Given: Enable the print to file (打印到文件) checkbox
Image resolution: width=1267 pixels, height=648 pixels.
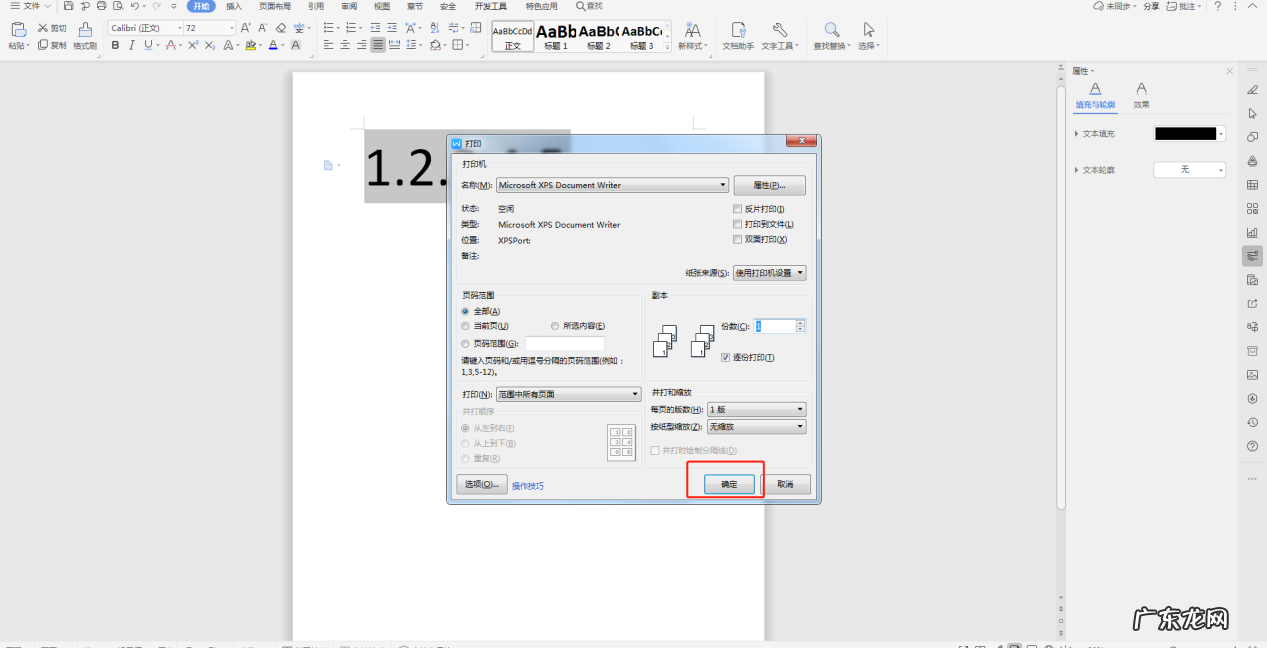Looking at the screenshot, I should pos(738,225).
